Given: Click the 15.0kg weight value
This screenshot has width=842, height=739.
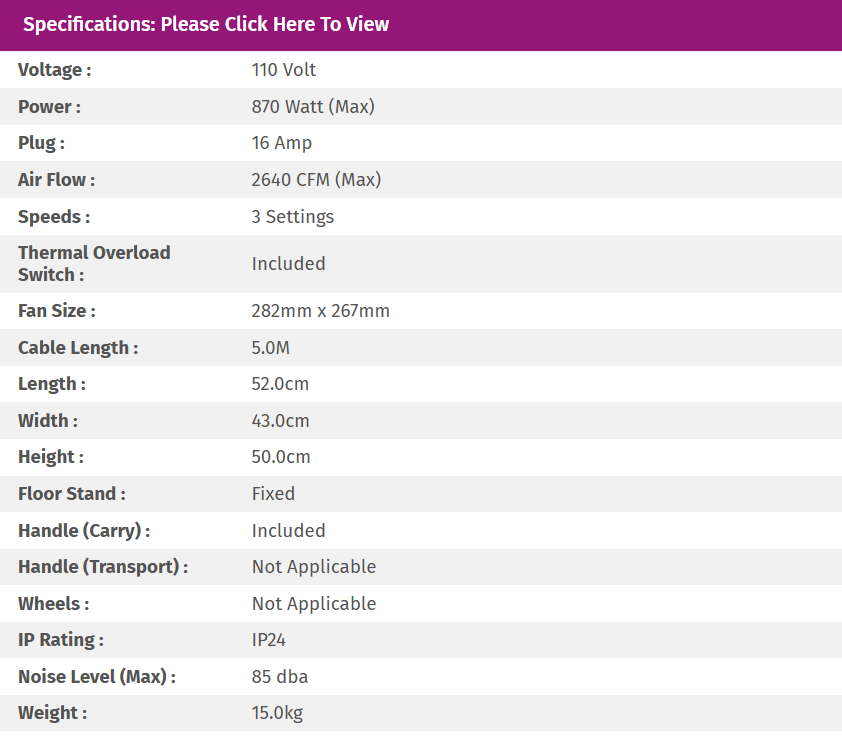Looking at the screenshot, I should pyautogui.click(x=277, y=713).
